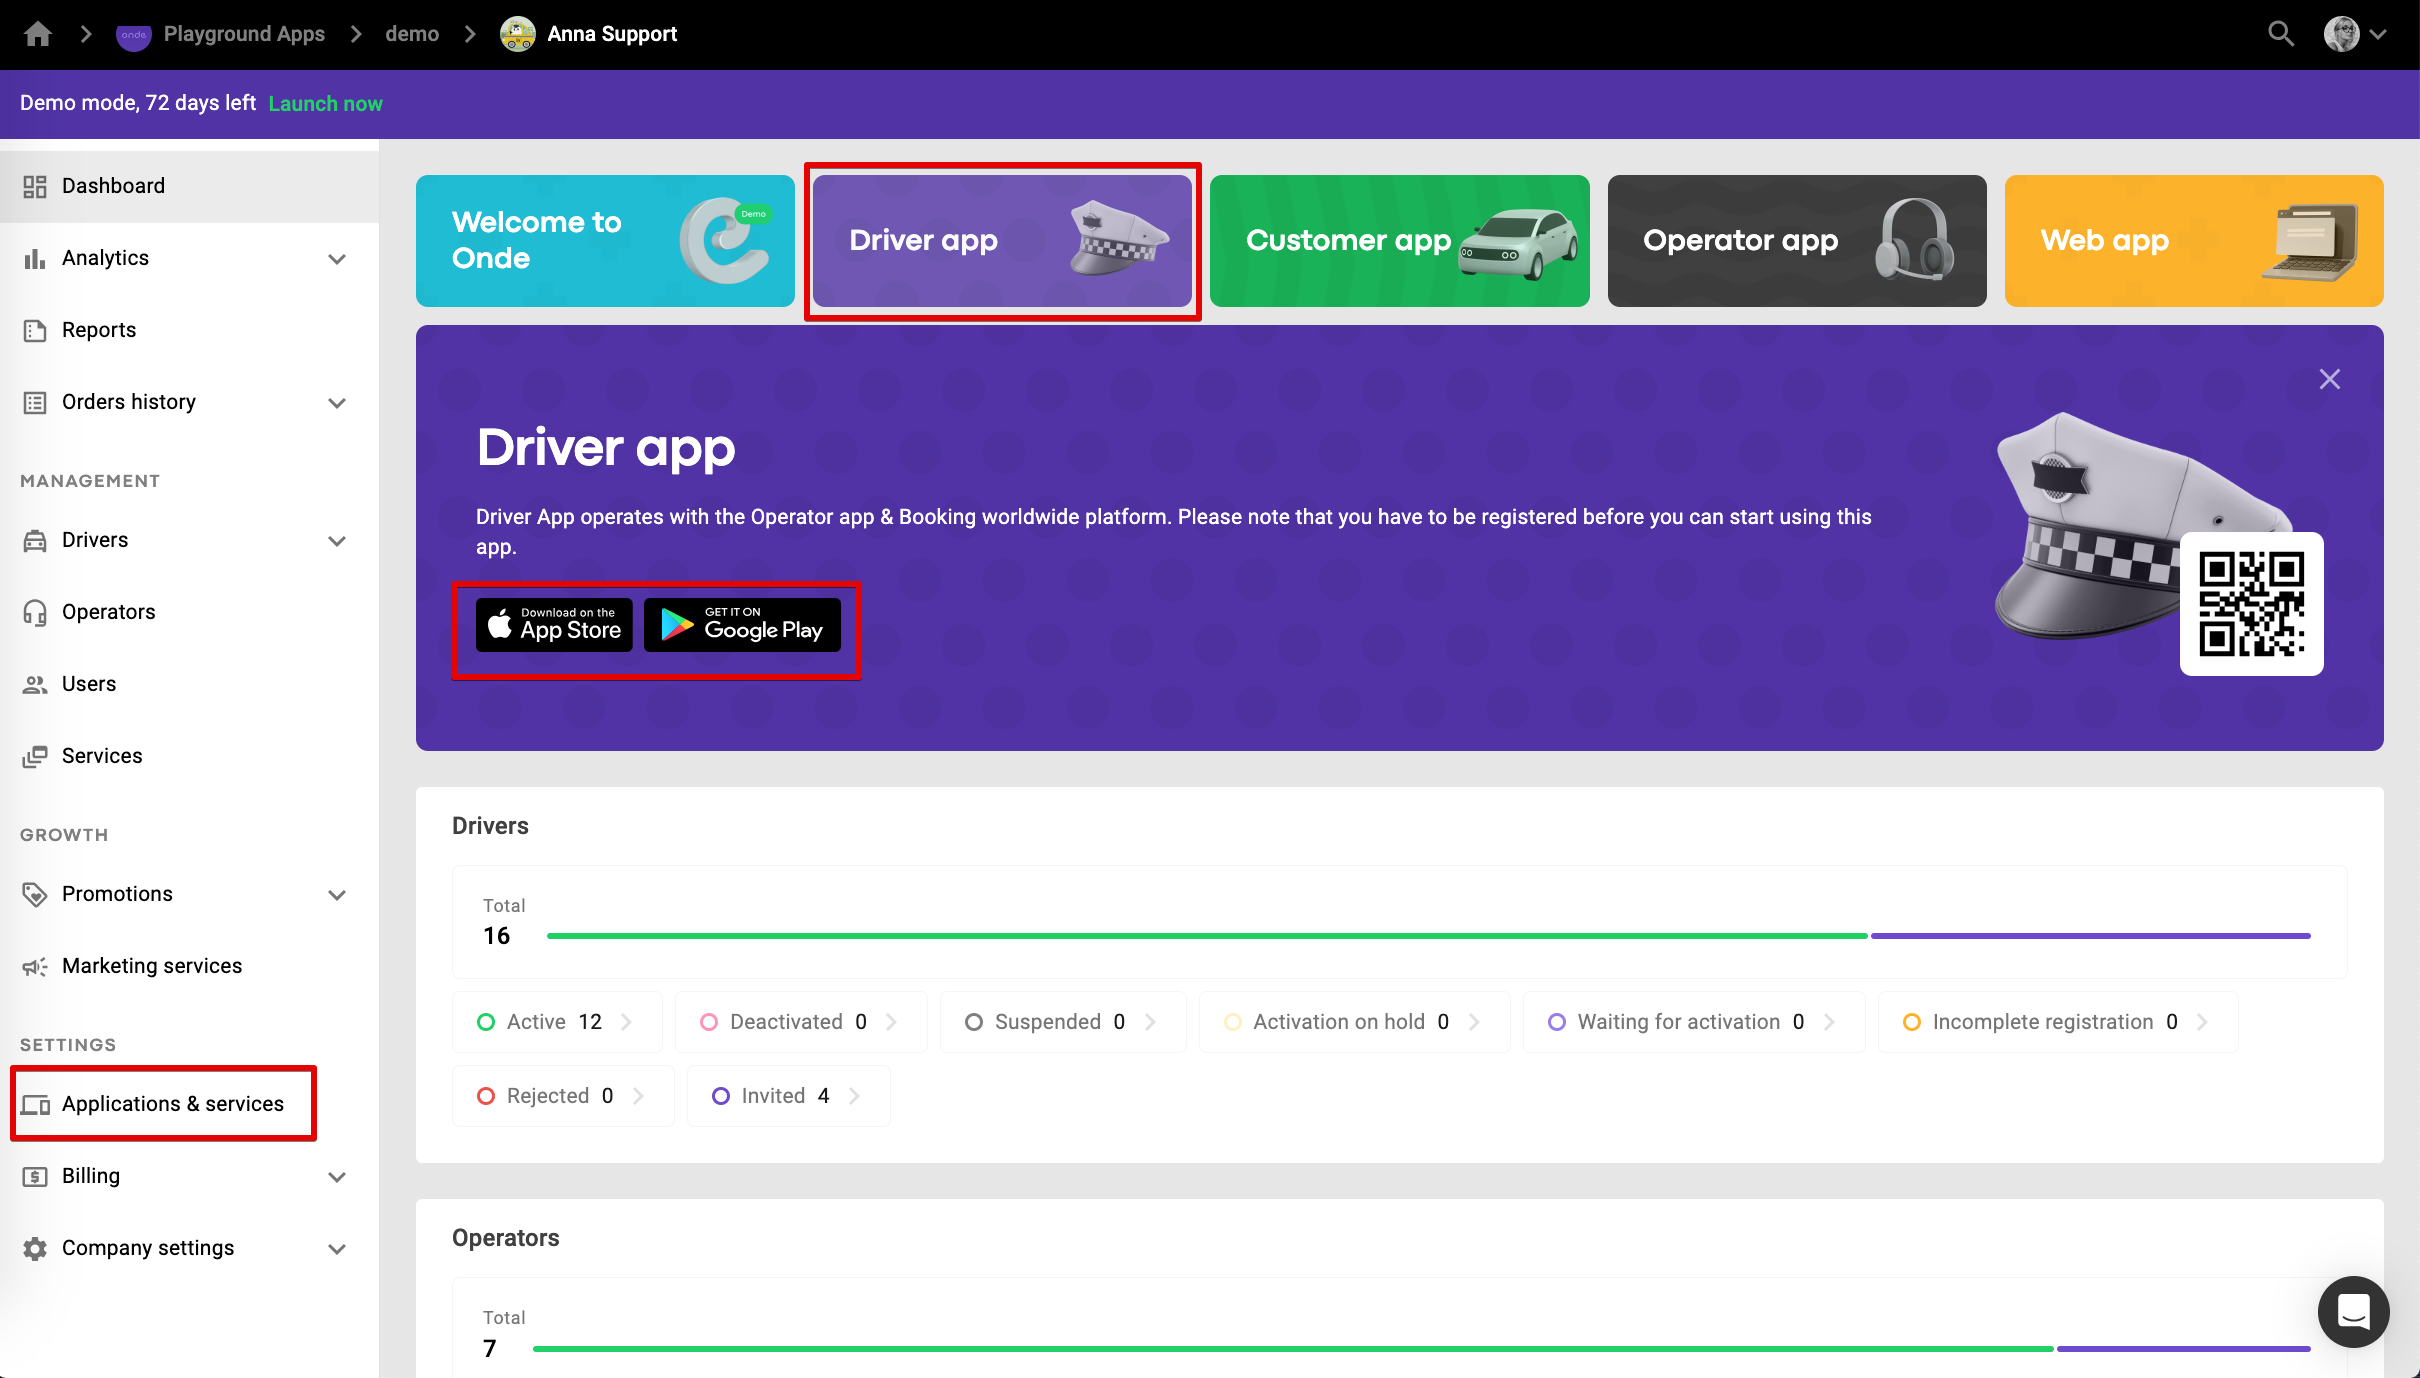Click the Users people icon
2420x1378 pixels.
[35, 684]
